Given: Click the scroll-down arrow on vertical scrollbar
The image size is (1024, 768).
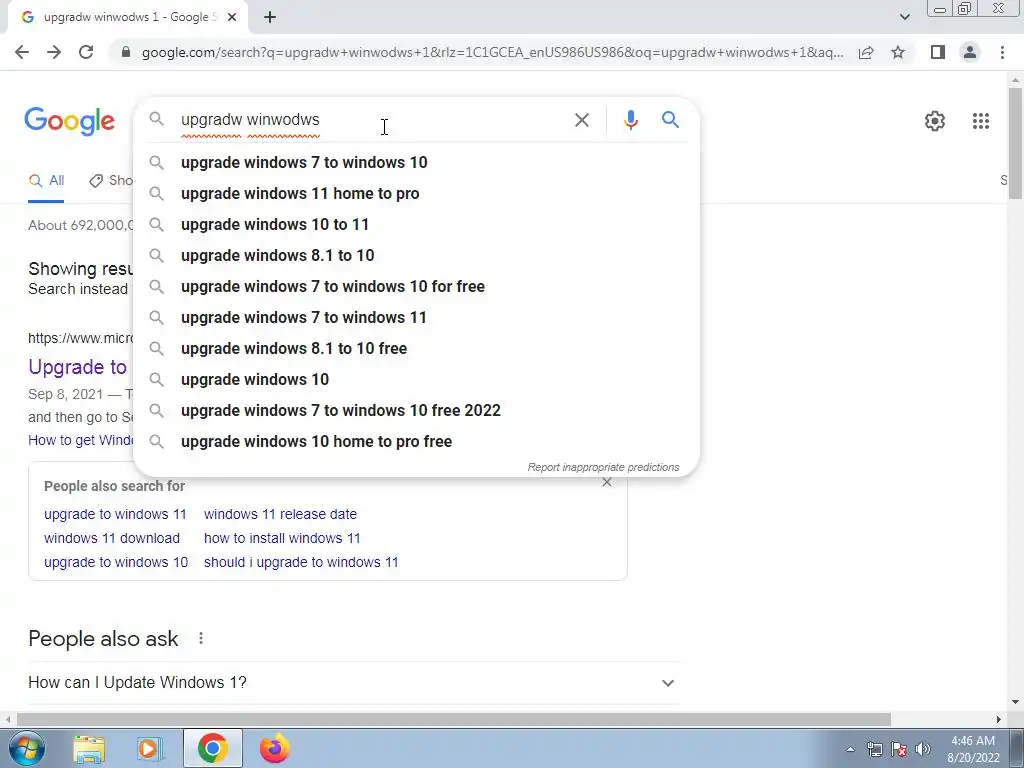Looking at the screenshot, I should click(x=1015, y=702).
